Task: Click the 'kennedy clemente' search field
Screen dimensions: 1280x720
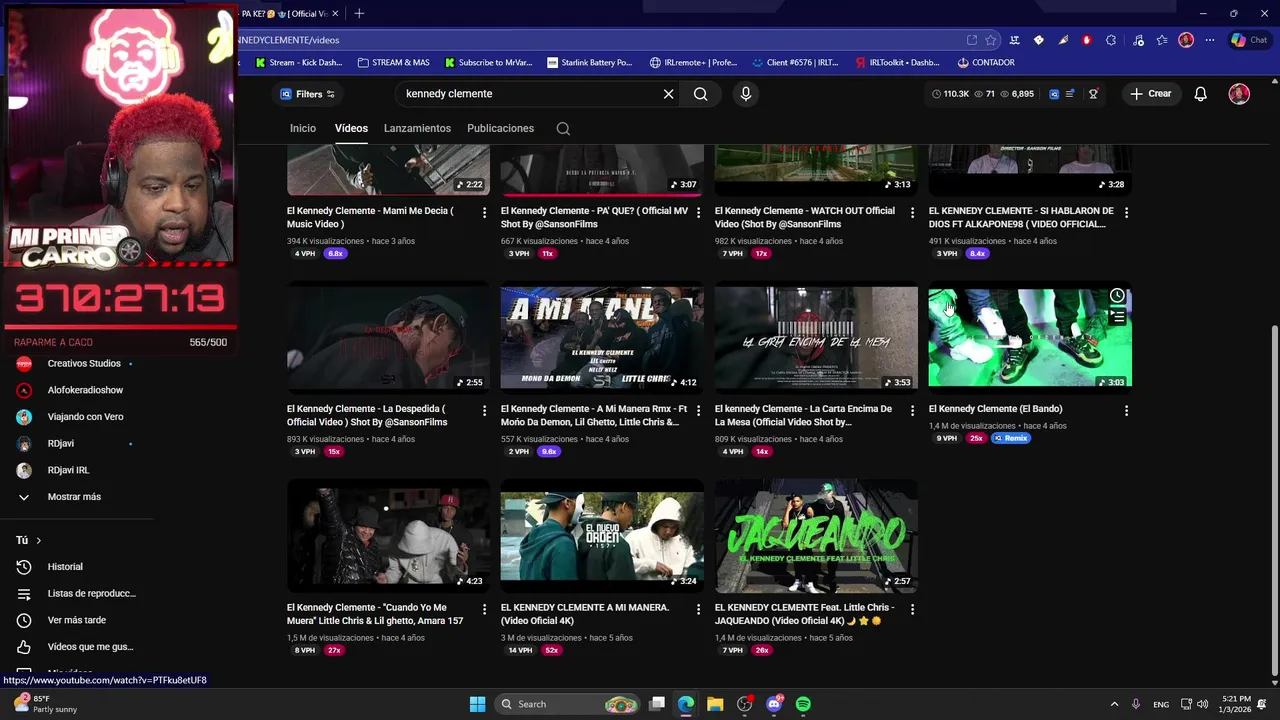Action: coord(530,94)
